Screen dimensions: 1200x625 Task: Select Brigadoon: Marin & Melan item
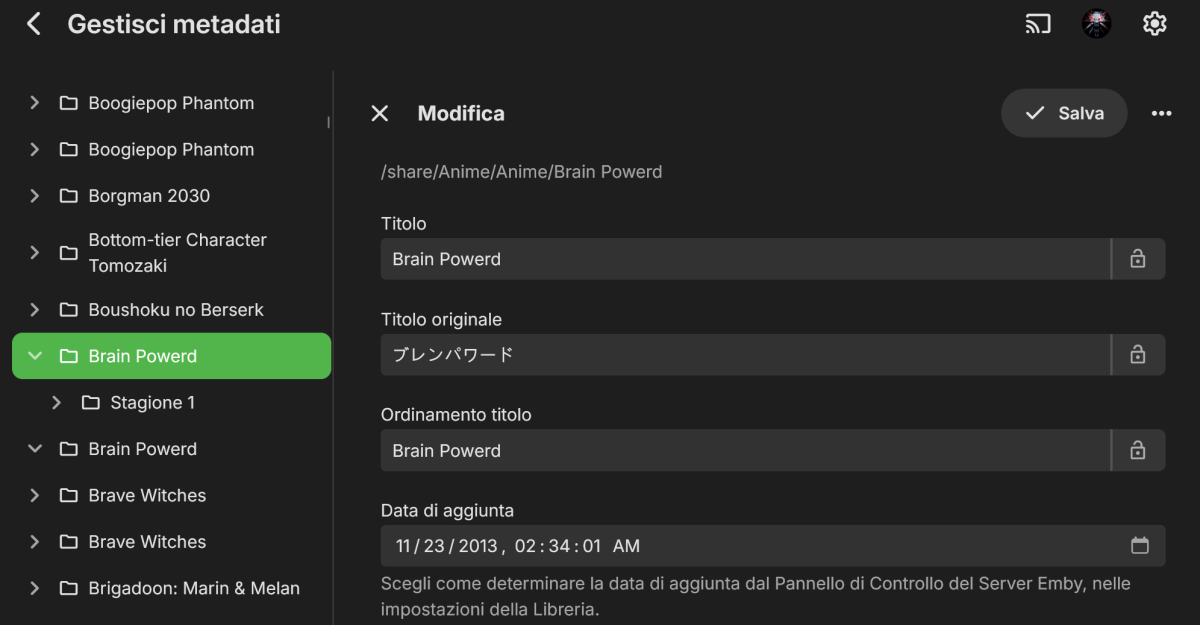(x=194, y=588)
